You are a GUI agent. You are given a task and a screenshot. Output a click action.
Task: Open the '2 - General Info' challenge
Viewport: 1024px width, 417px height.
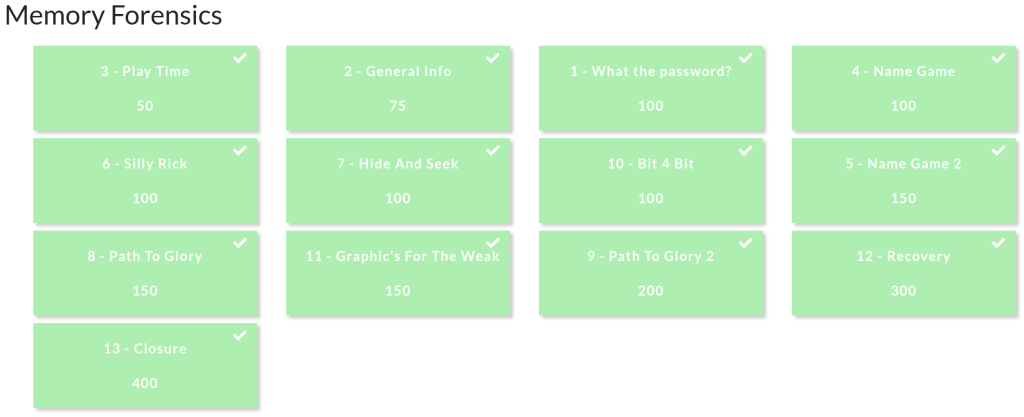[x=398, y=88]
